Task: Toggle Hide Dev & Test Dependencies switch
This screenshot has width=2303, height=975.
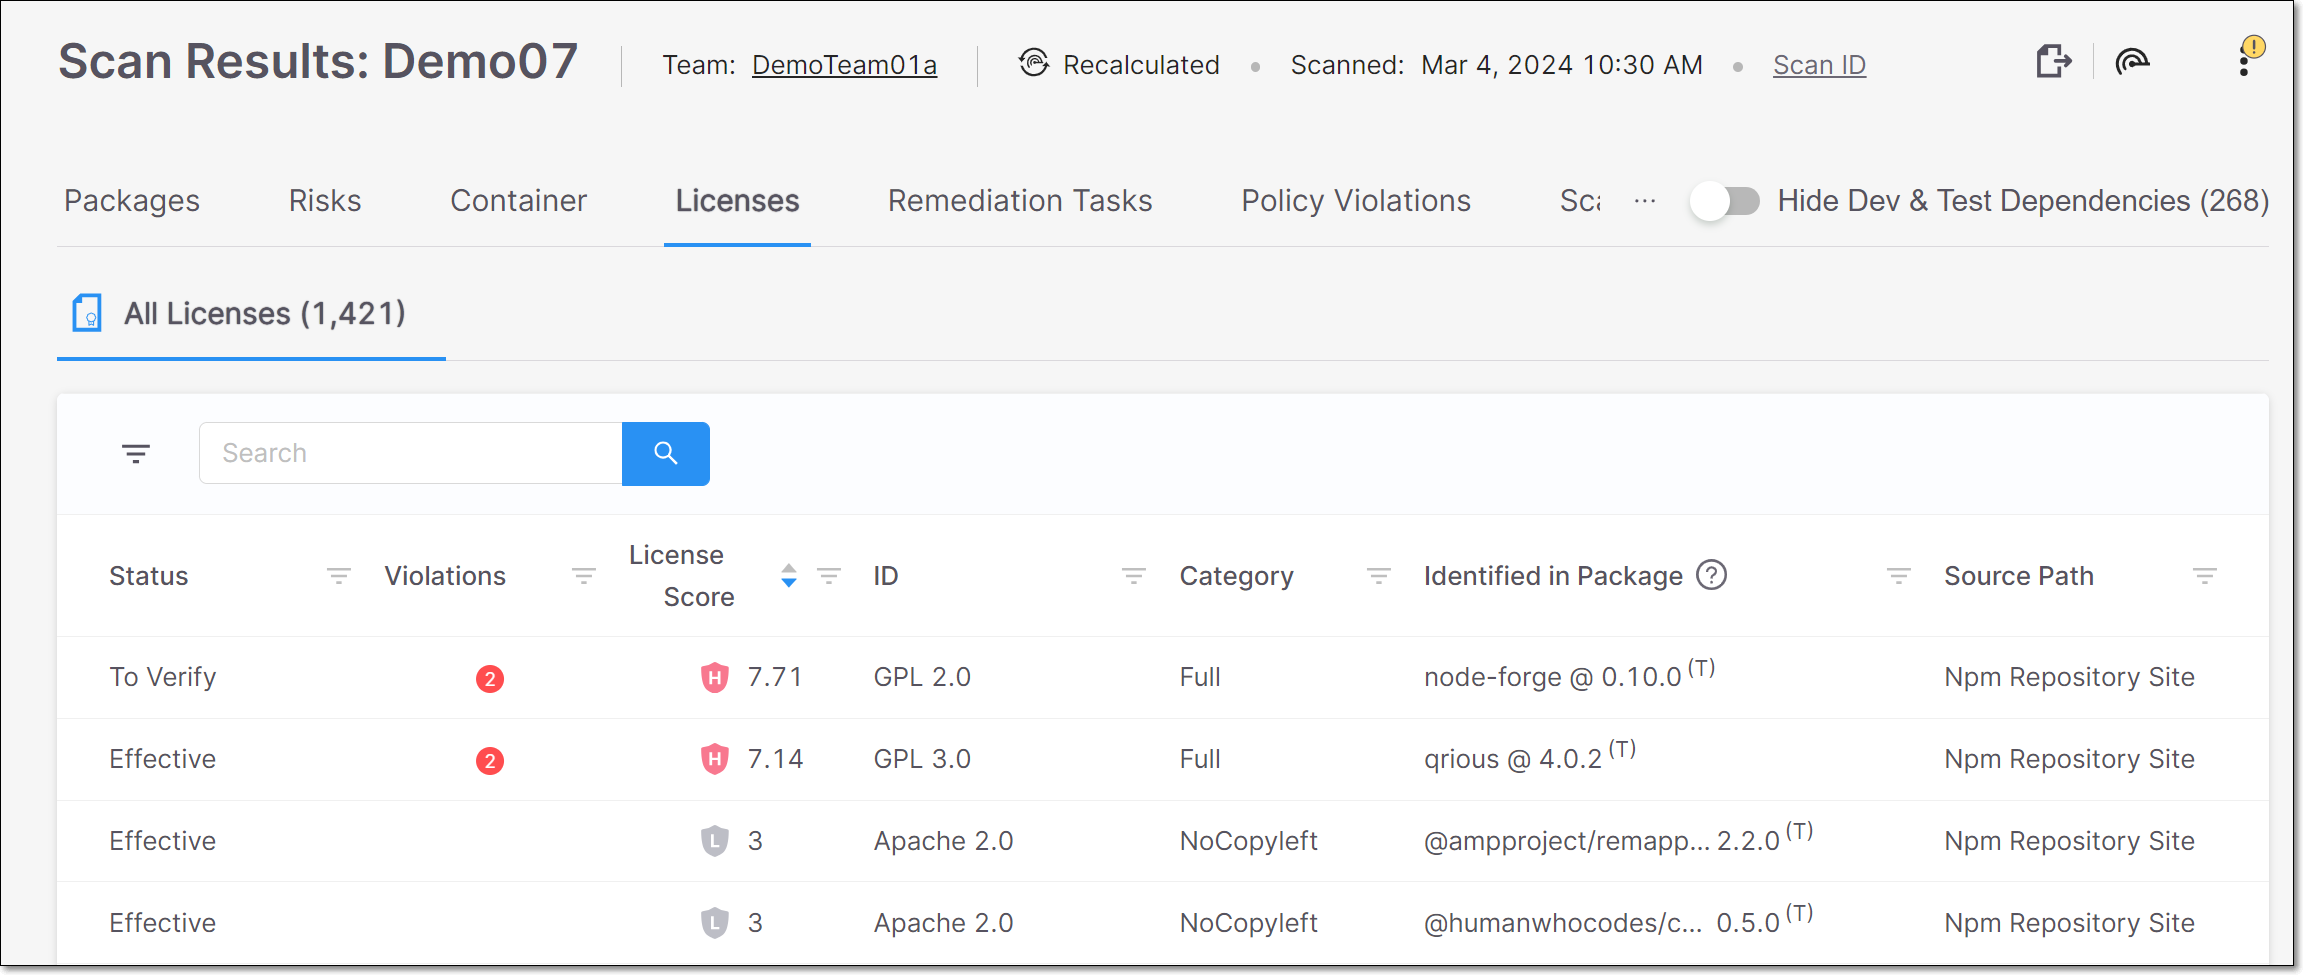Action: point(1725,201)
